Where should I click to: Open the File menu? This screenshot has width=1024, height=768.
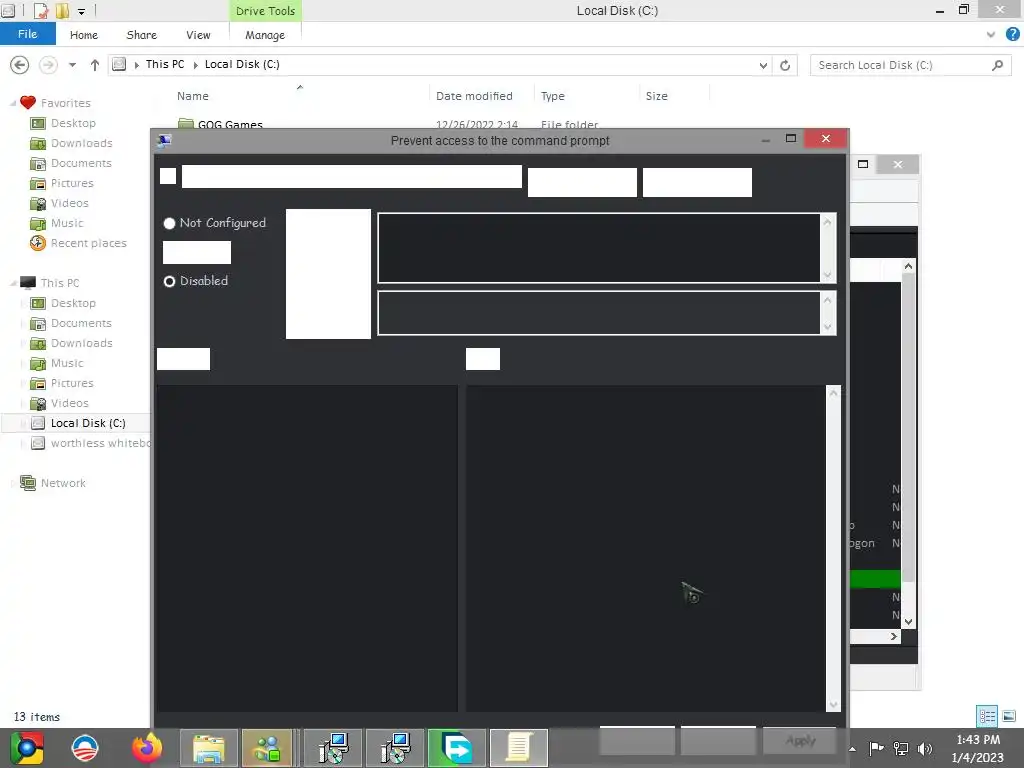27,34
